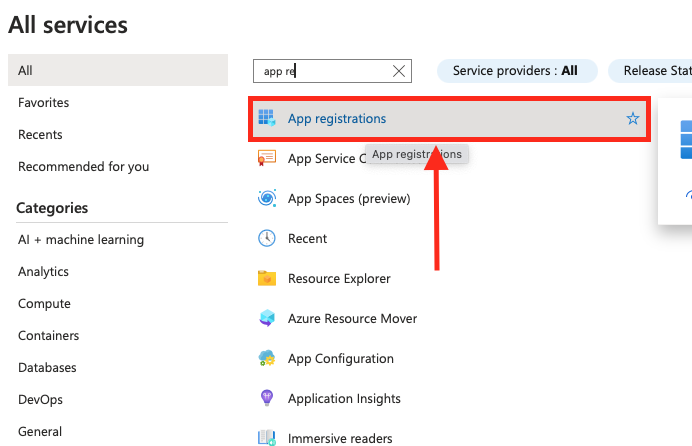Click the App Service Certificates icon
This screenshot has height=446, width=692.
coord(267,158)
